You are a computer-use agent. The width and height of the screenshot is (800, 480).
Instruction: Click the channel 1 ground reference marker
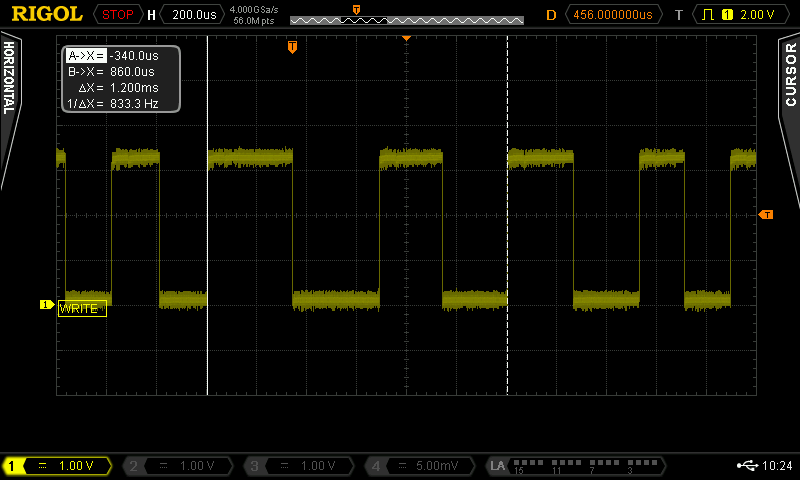pos(46,305)
